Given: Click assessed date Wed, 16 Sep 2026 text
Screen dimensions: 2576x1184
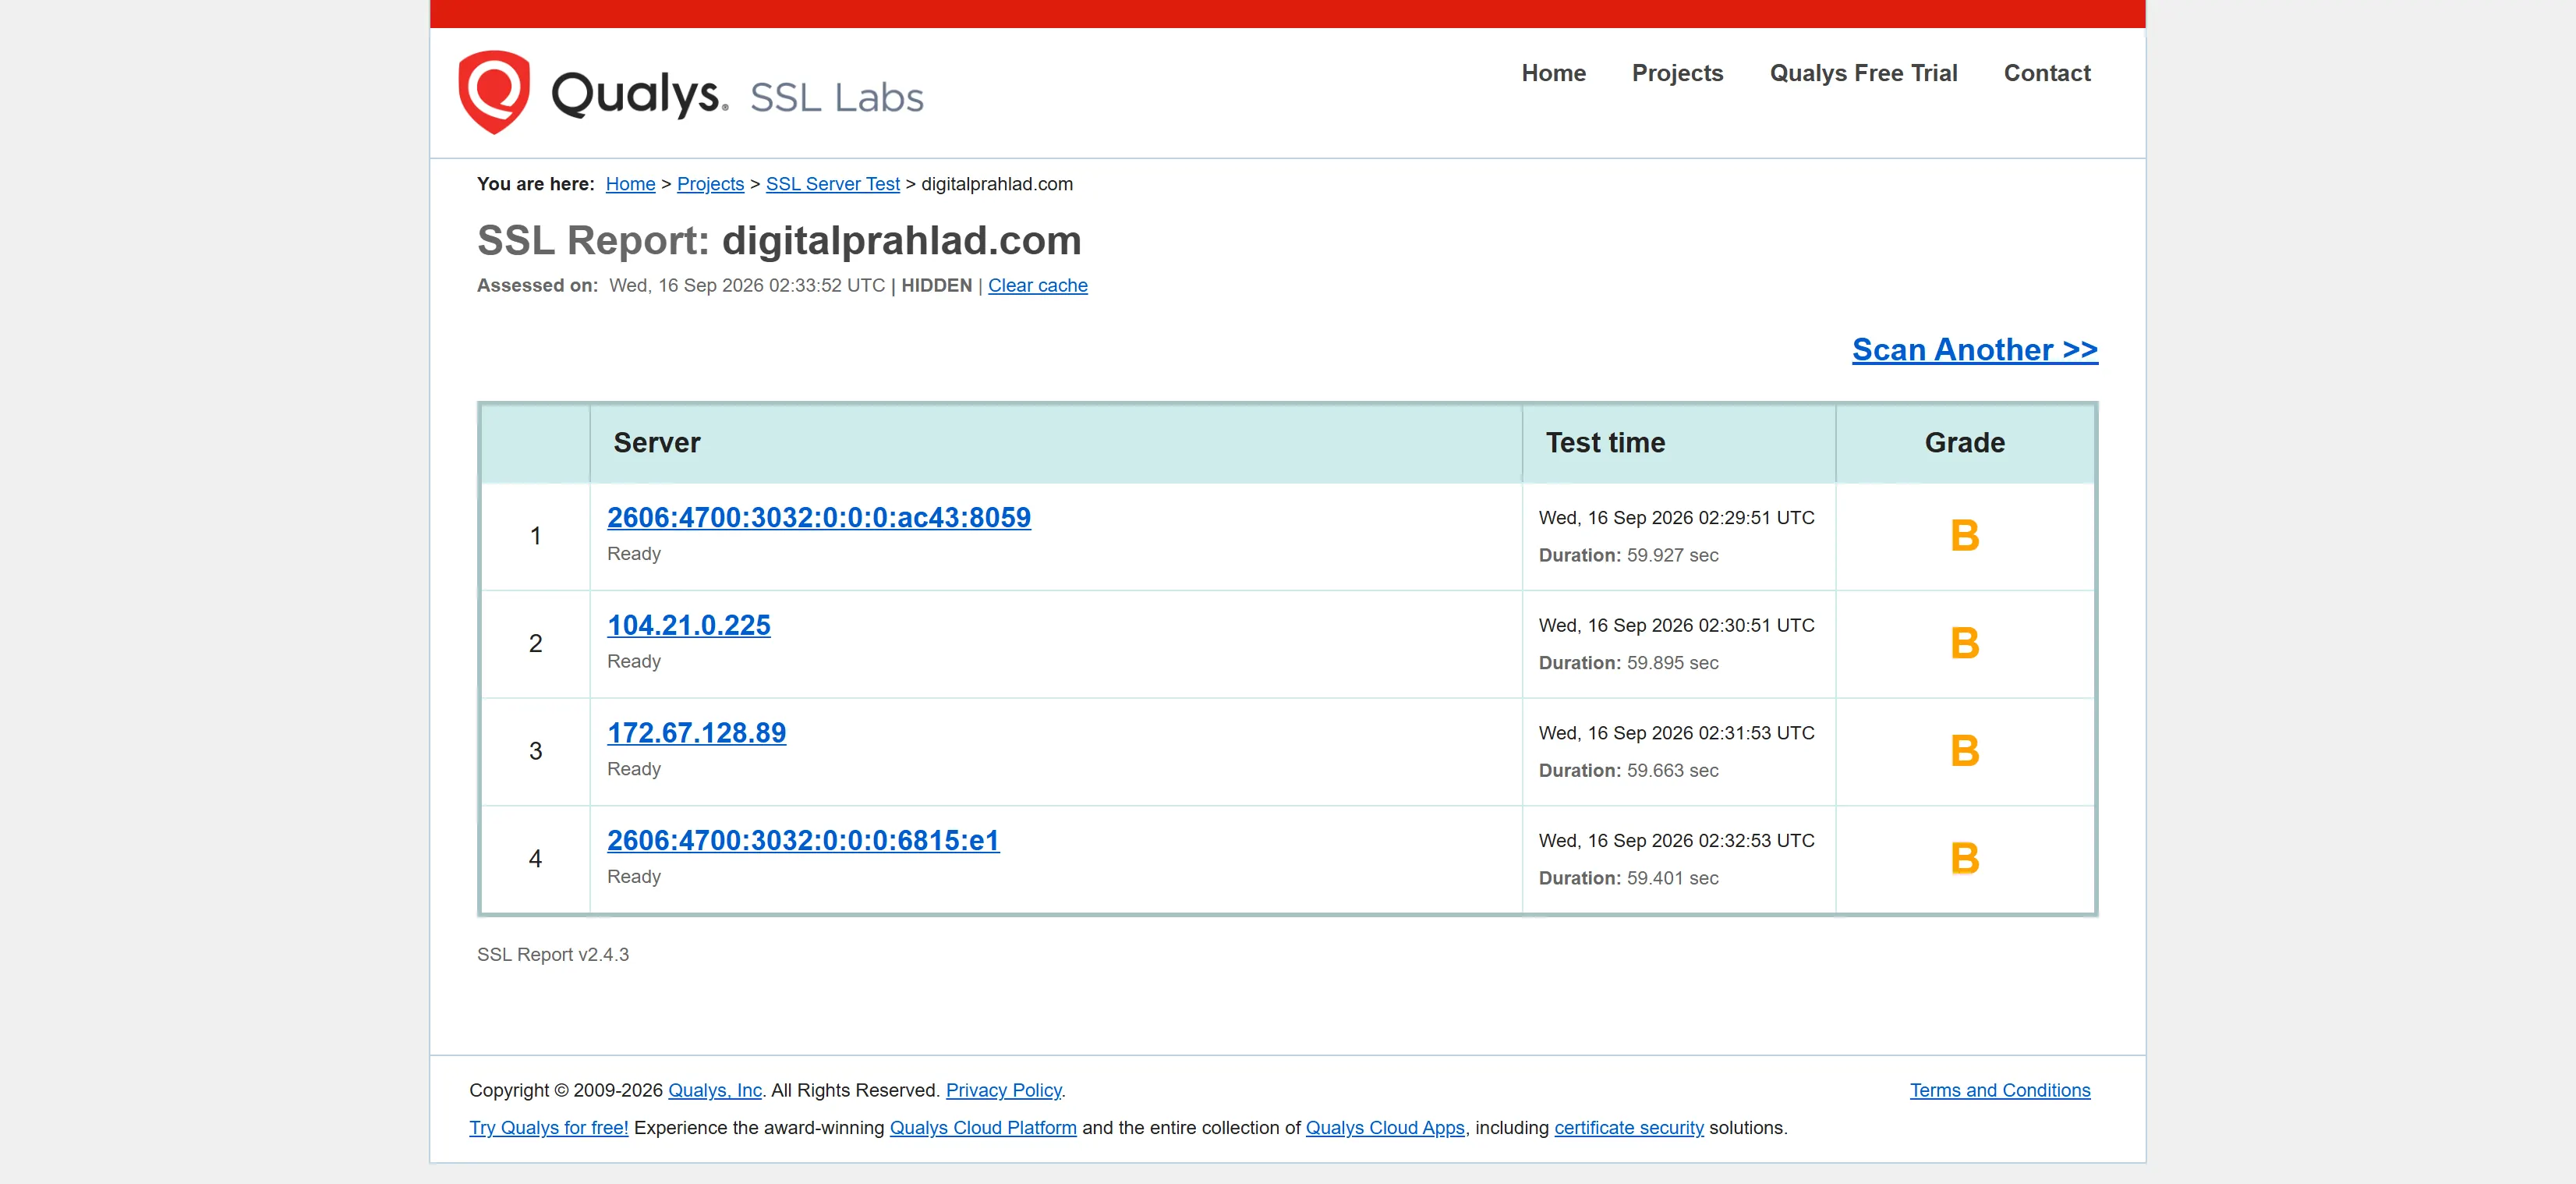Looking at the screenshot, I should (x=746, y=285).
